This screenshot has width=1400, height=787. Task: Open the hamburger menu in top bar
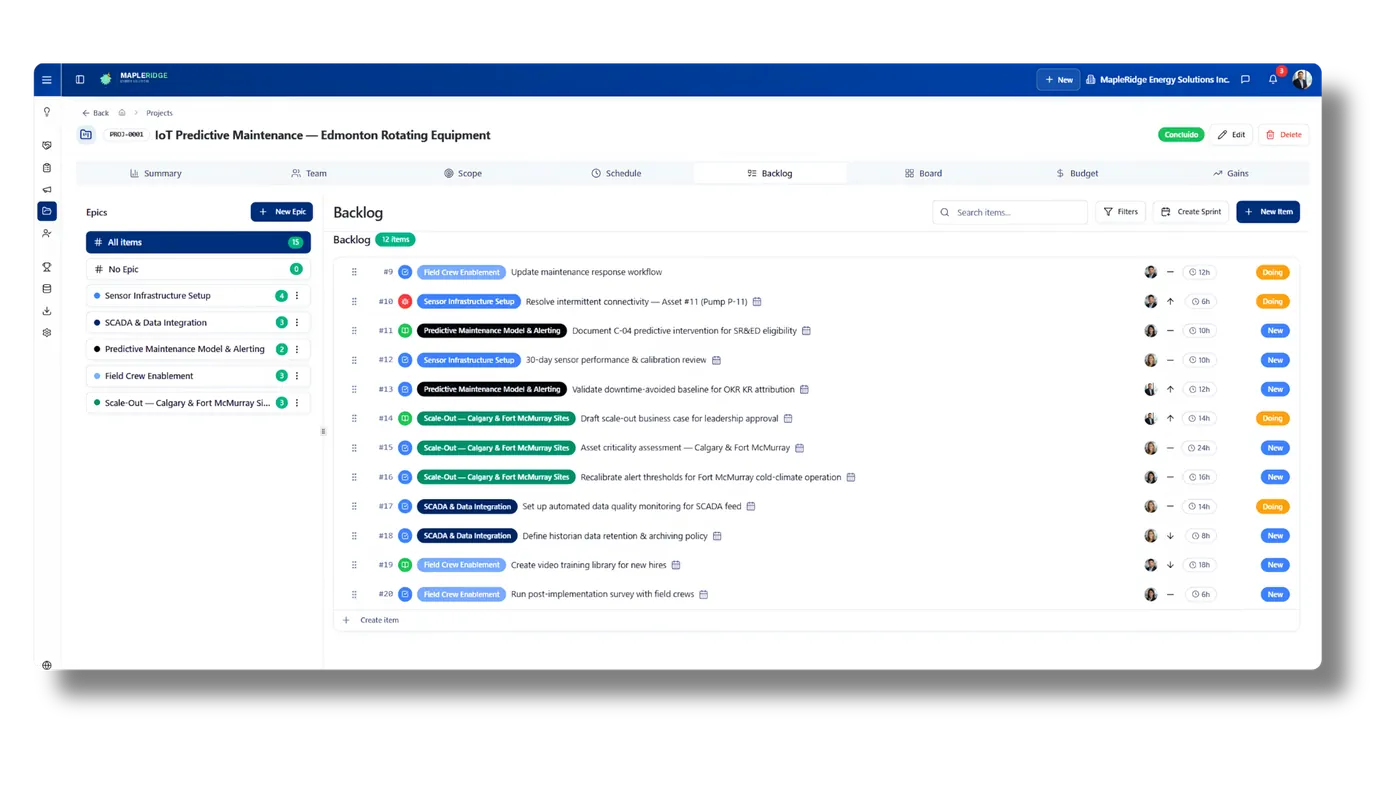click(47, 80)
